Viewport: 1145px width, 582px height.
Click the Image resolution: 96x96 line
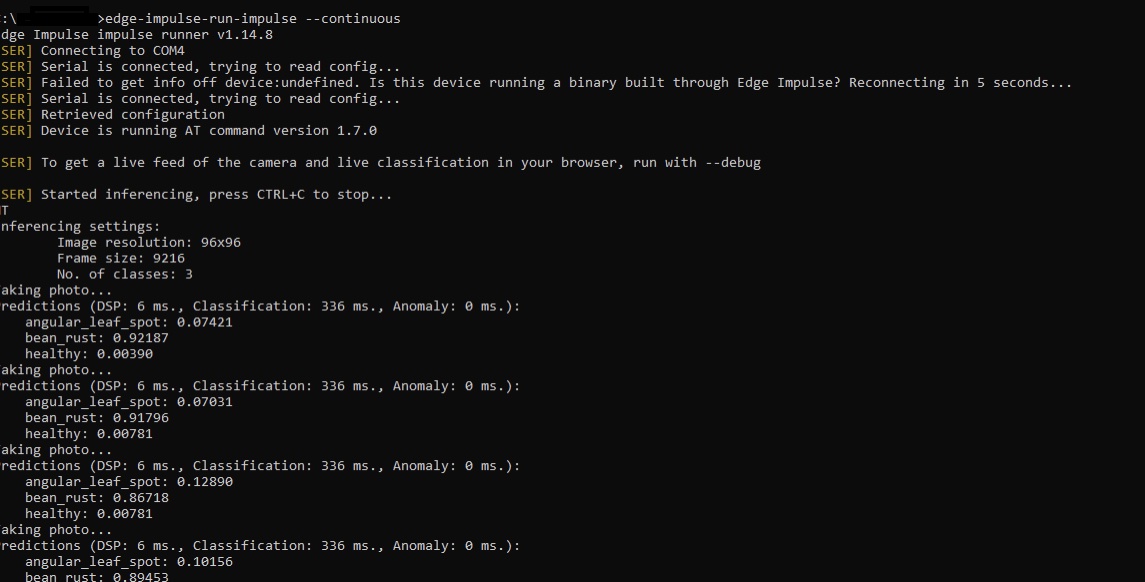tap(149, 242)
